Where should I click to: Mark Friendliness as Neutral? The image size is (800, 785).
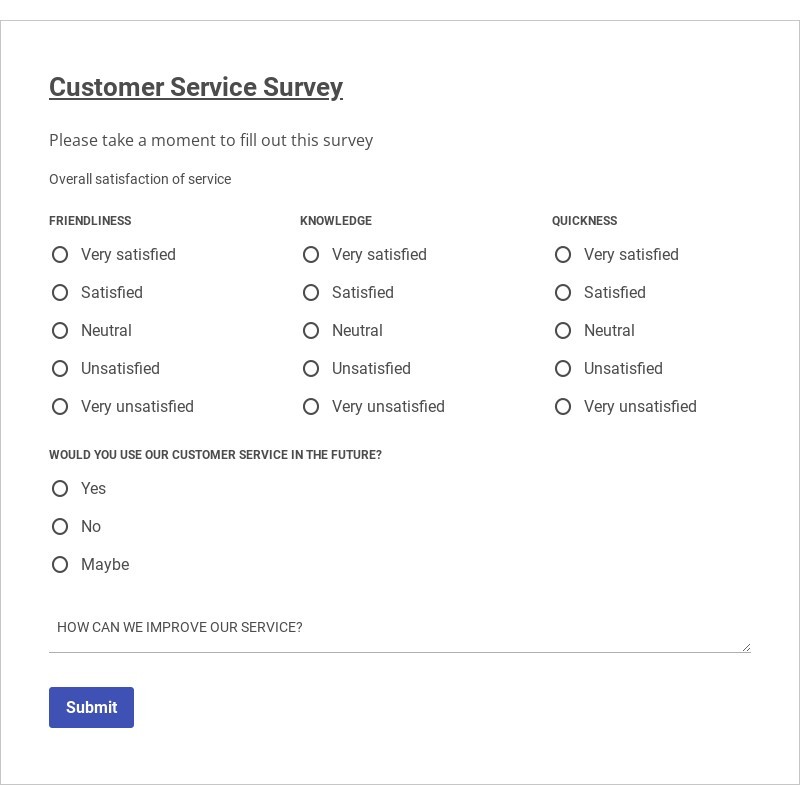point(60,331)
